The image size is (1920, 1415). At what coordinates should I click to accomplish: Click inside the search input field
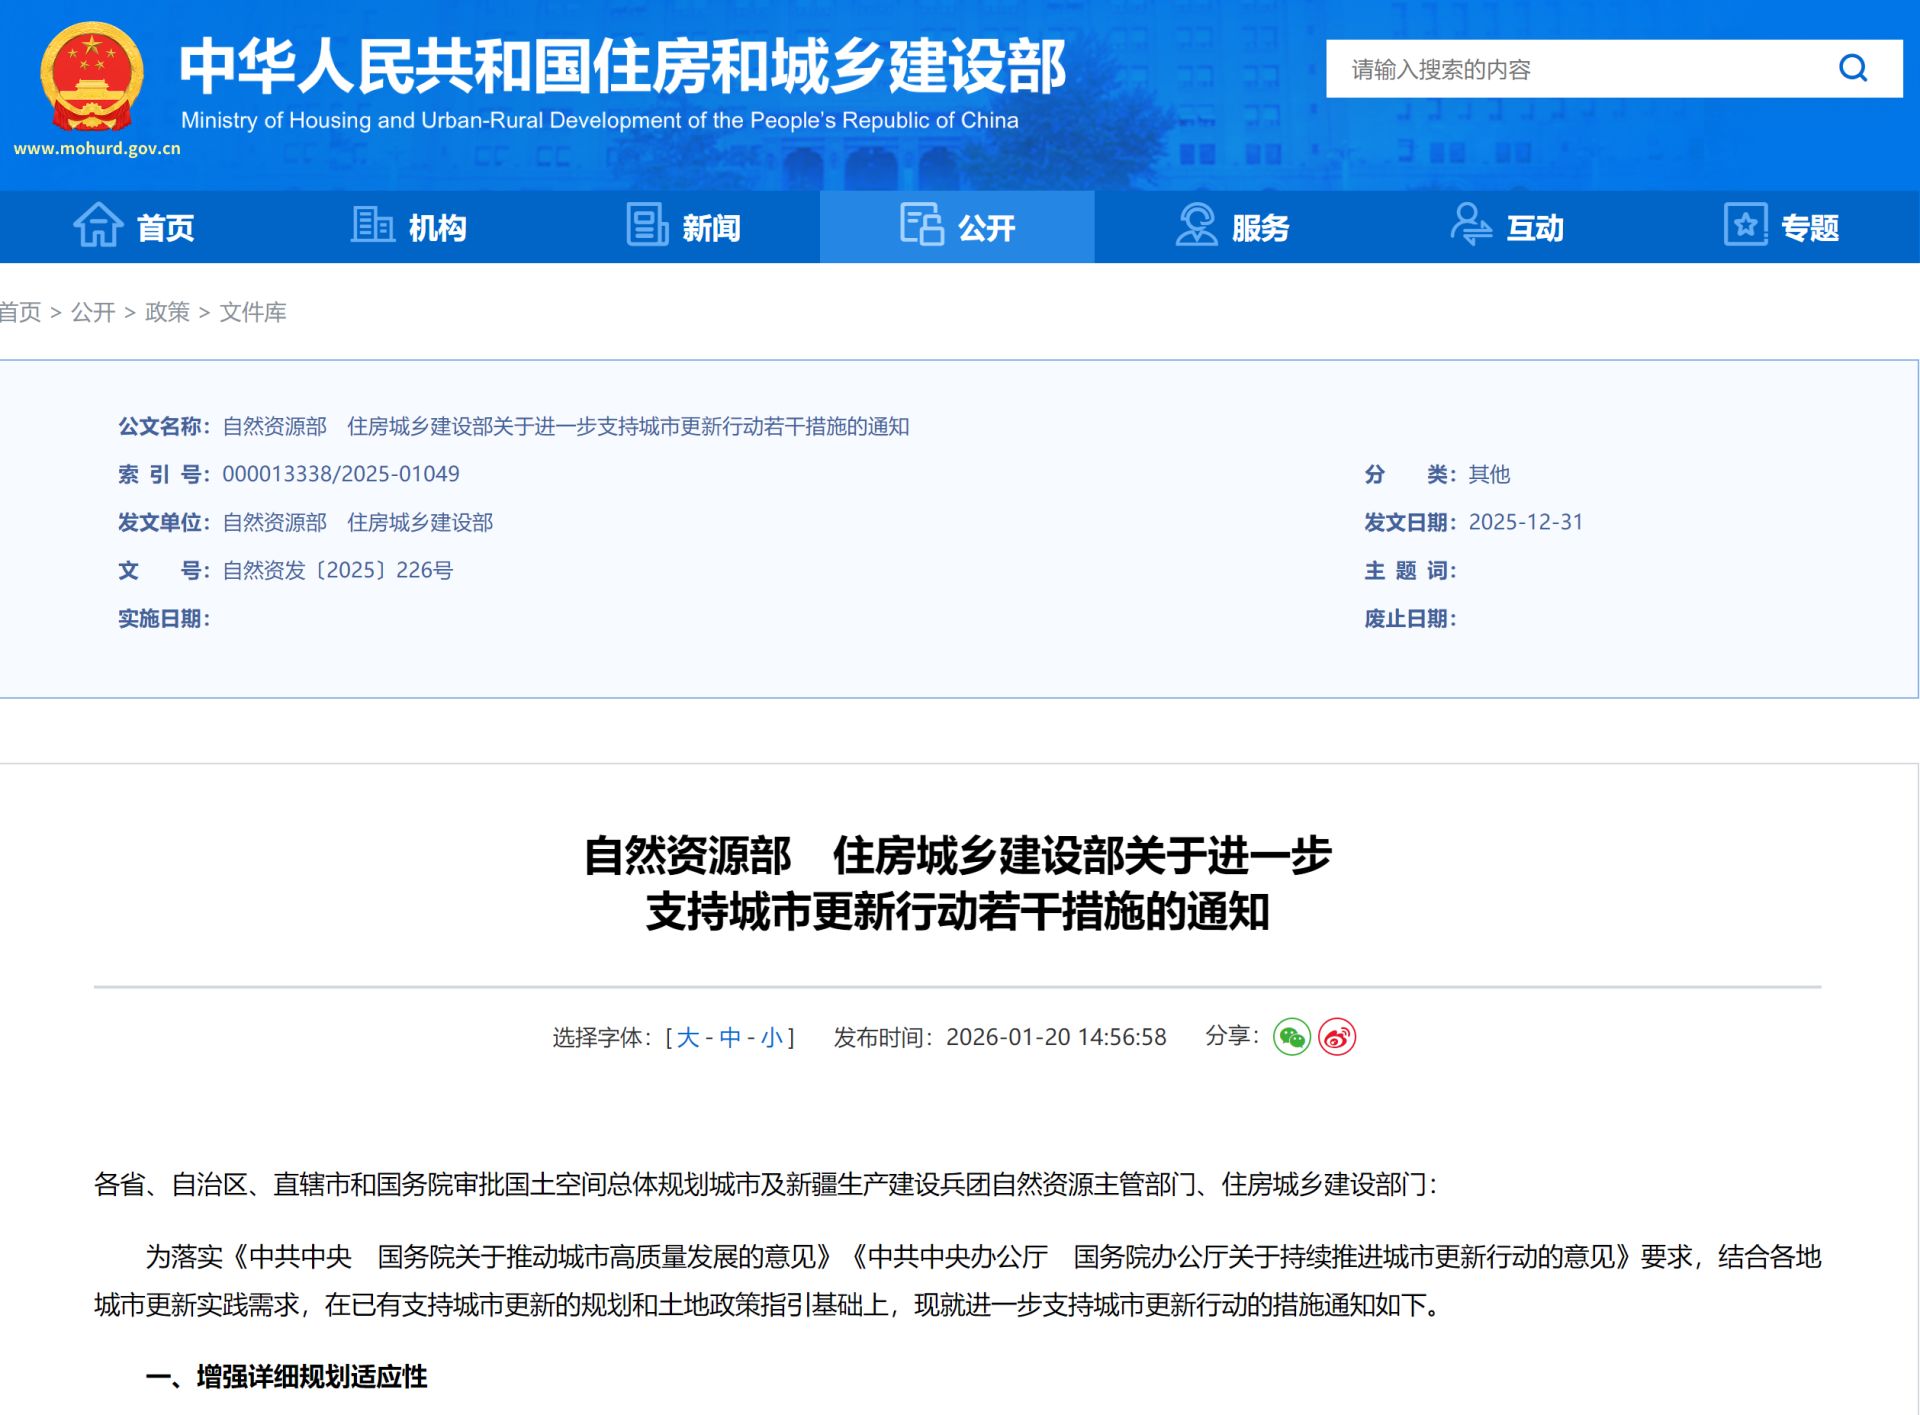pos(1550,70)
